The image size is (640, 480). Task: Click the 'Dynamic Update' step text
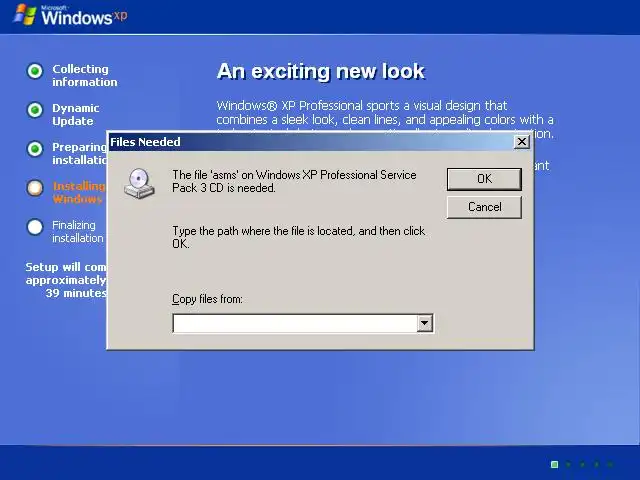click(76, 115)
